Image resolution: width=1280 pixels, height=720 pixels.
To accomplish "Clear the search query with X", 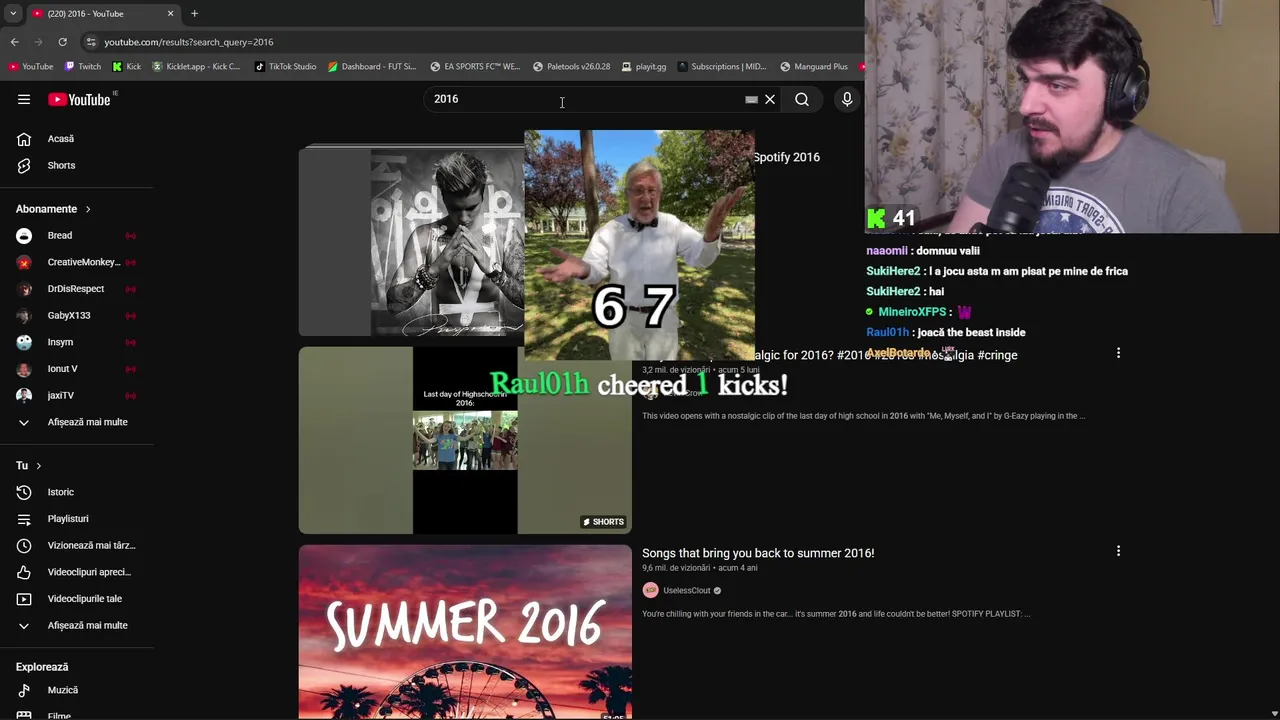I will 770,99.
